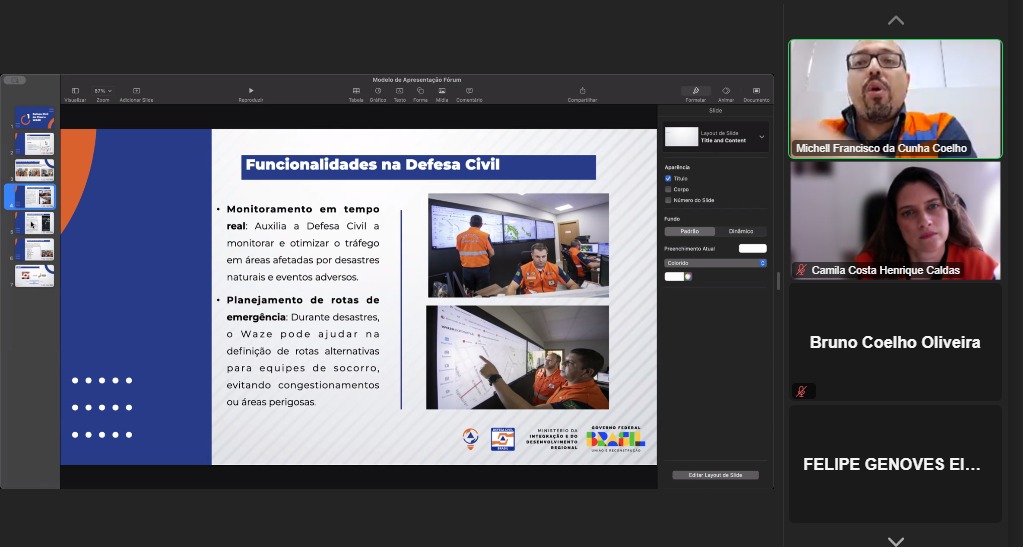Click the Ministério da Integração logo text
The image size is (1023, 547).
553,439
